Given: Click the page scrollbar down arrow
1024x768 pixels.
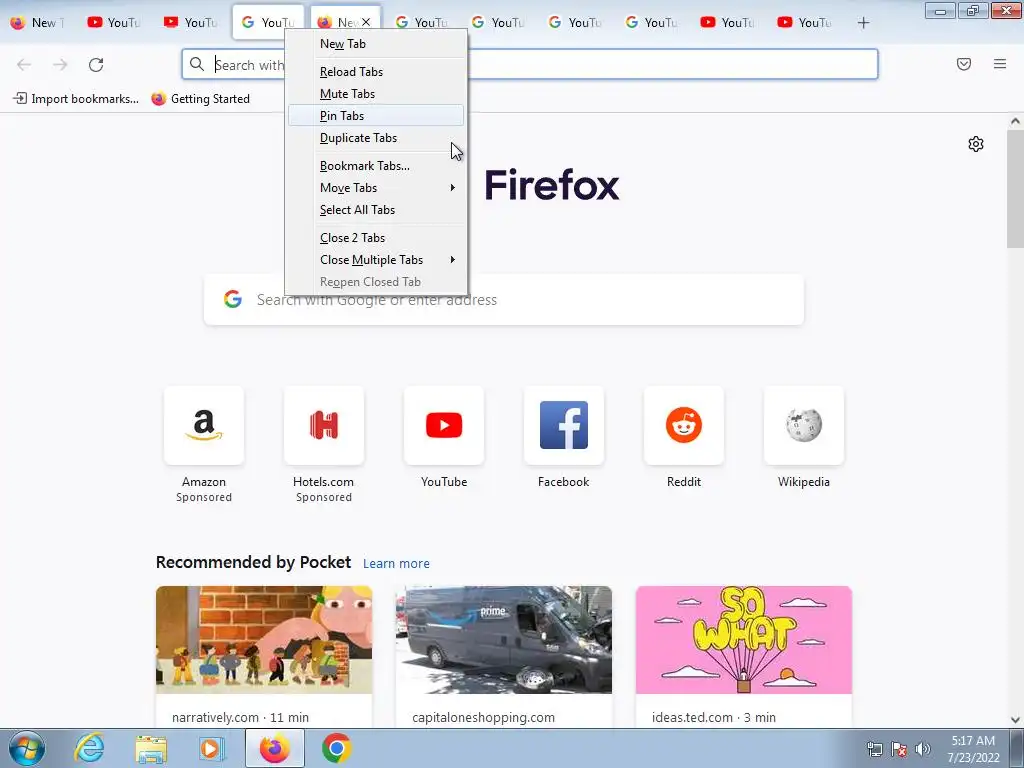Looking at the screenshot, I should (x=1015, y=720).
